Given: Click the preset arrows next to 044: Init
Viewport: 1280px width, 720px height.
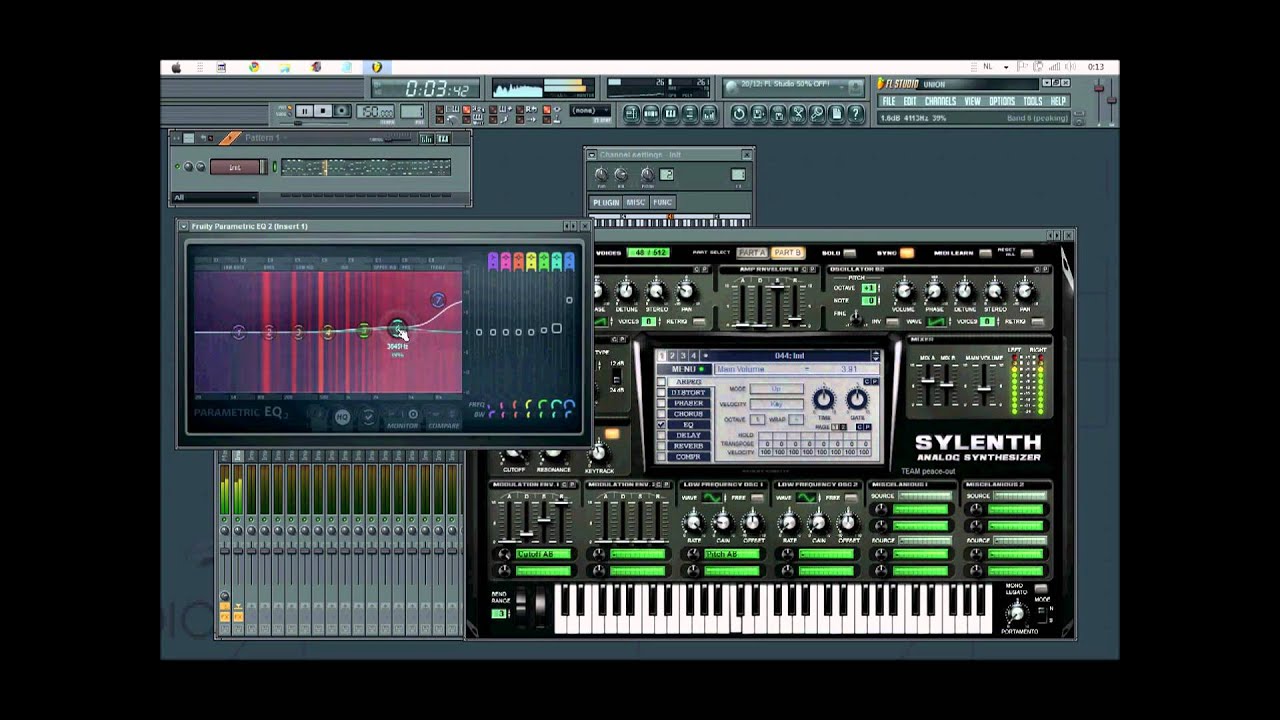Looking at the screenshot, I should [876, 355].
